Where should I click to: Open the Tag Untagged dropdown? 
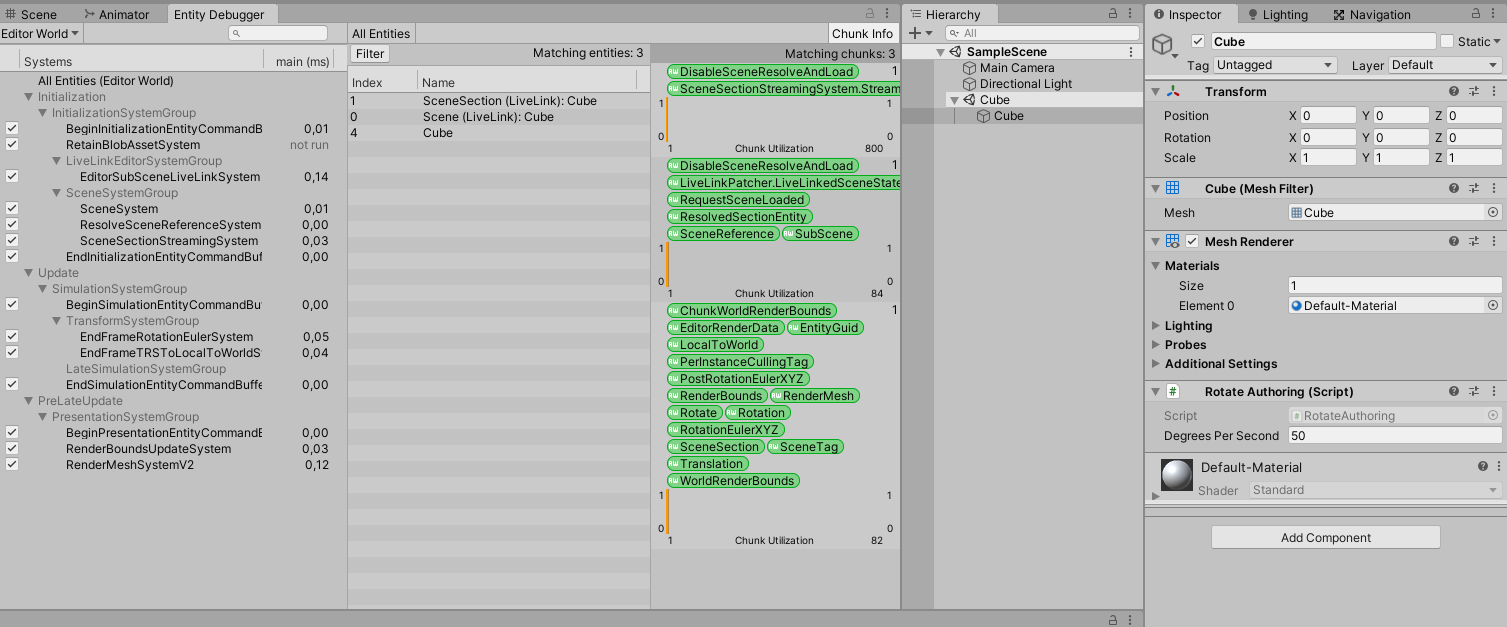pyautogui.click(x=1273, y=64)
